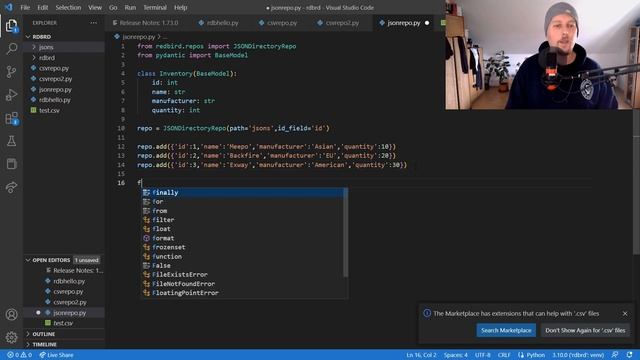Switch to the rdbhello.py tab

point(222,23)
